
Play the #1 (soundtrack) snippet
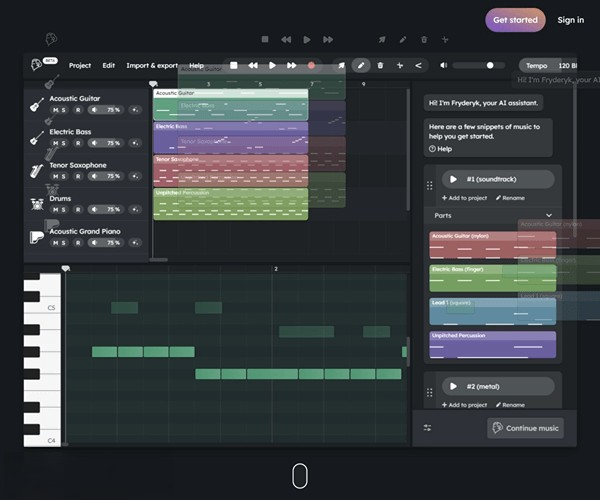pos(453,179)
